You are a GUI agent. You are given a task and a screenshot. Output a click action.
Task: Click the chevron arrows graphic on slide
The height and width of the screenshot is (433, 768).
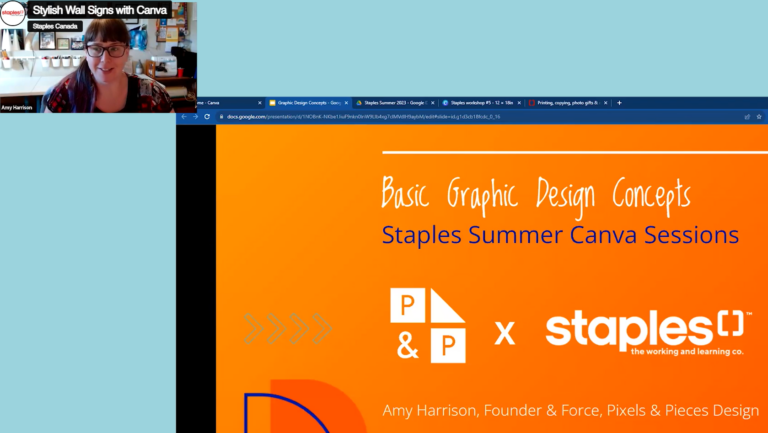[288, 328]
